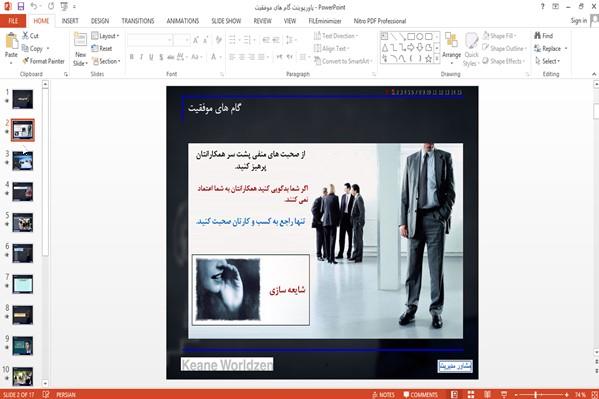Adjust the zoom slider
Image resolution: width=599 pixels, height=399 pixels.
(x=536, y=394)
